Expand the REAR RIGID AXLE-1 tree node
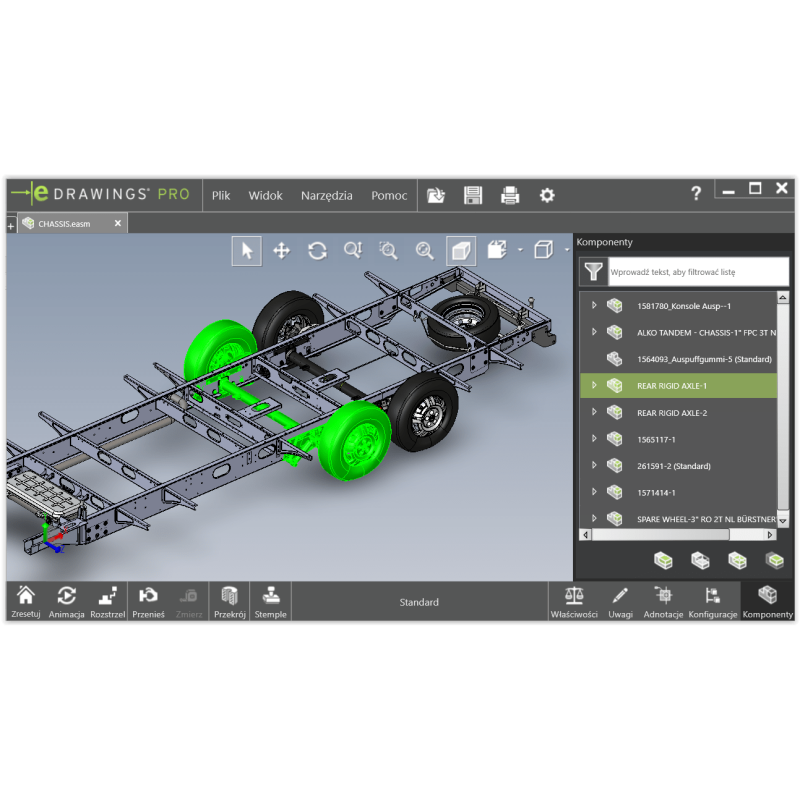 [594, 385]
